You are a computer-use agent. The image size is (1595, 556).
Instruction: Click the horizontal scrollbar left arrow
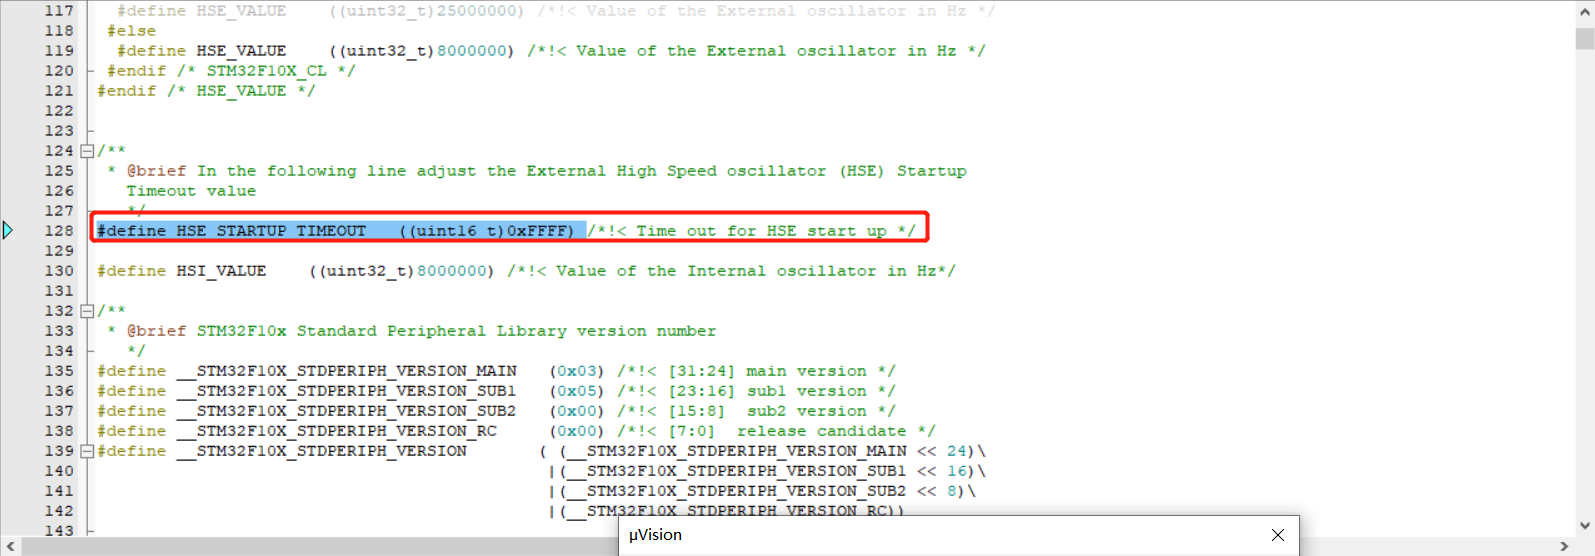click(10, 547)
